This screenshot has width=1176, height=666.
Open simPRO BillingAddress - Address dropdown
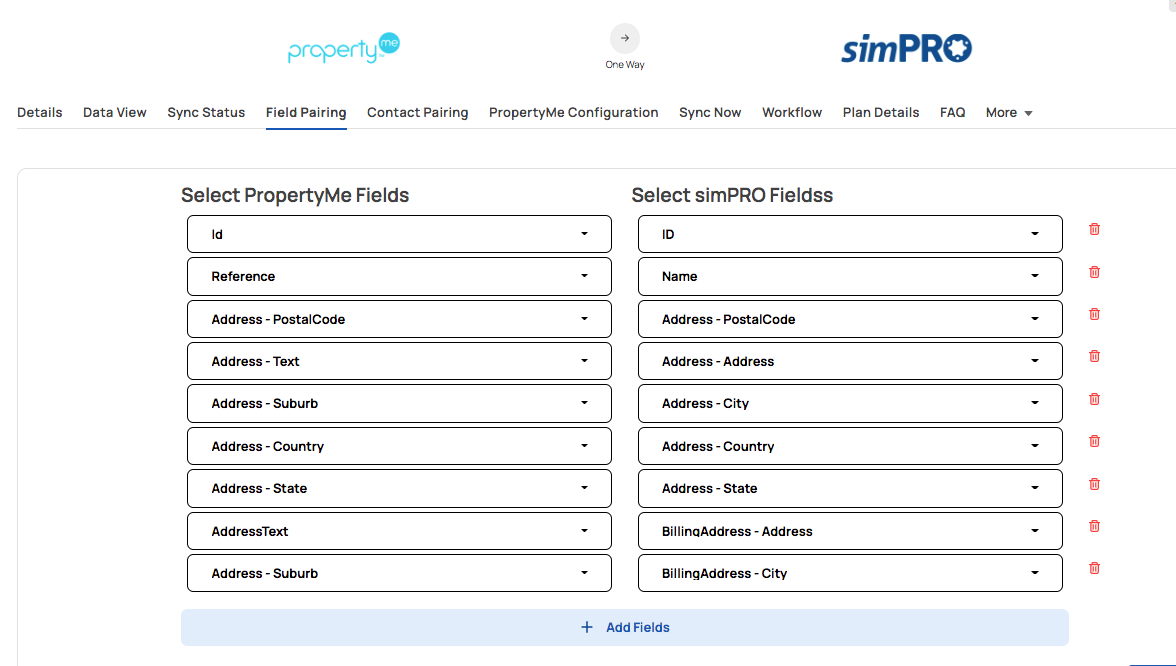(x=850, y=531)
